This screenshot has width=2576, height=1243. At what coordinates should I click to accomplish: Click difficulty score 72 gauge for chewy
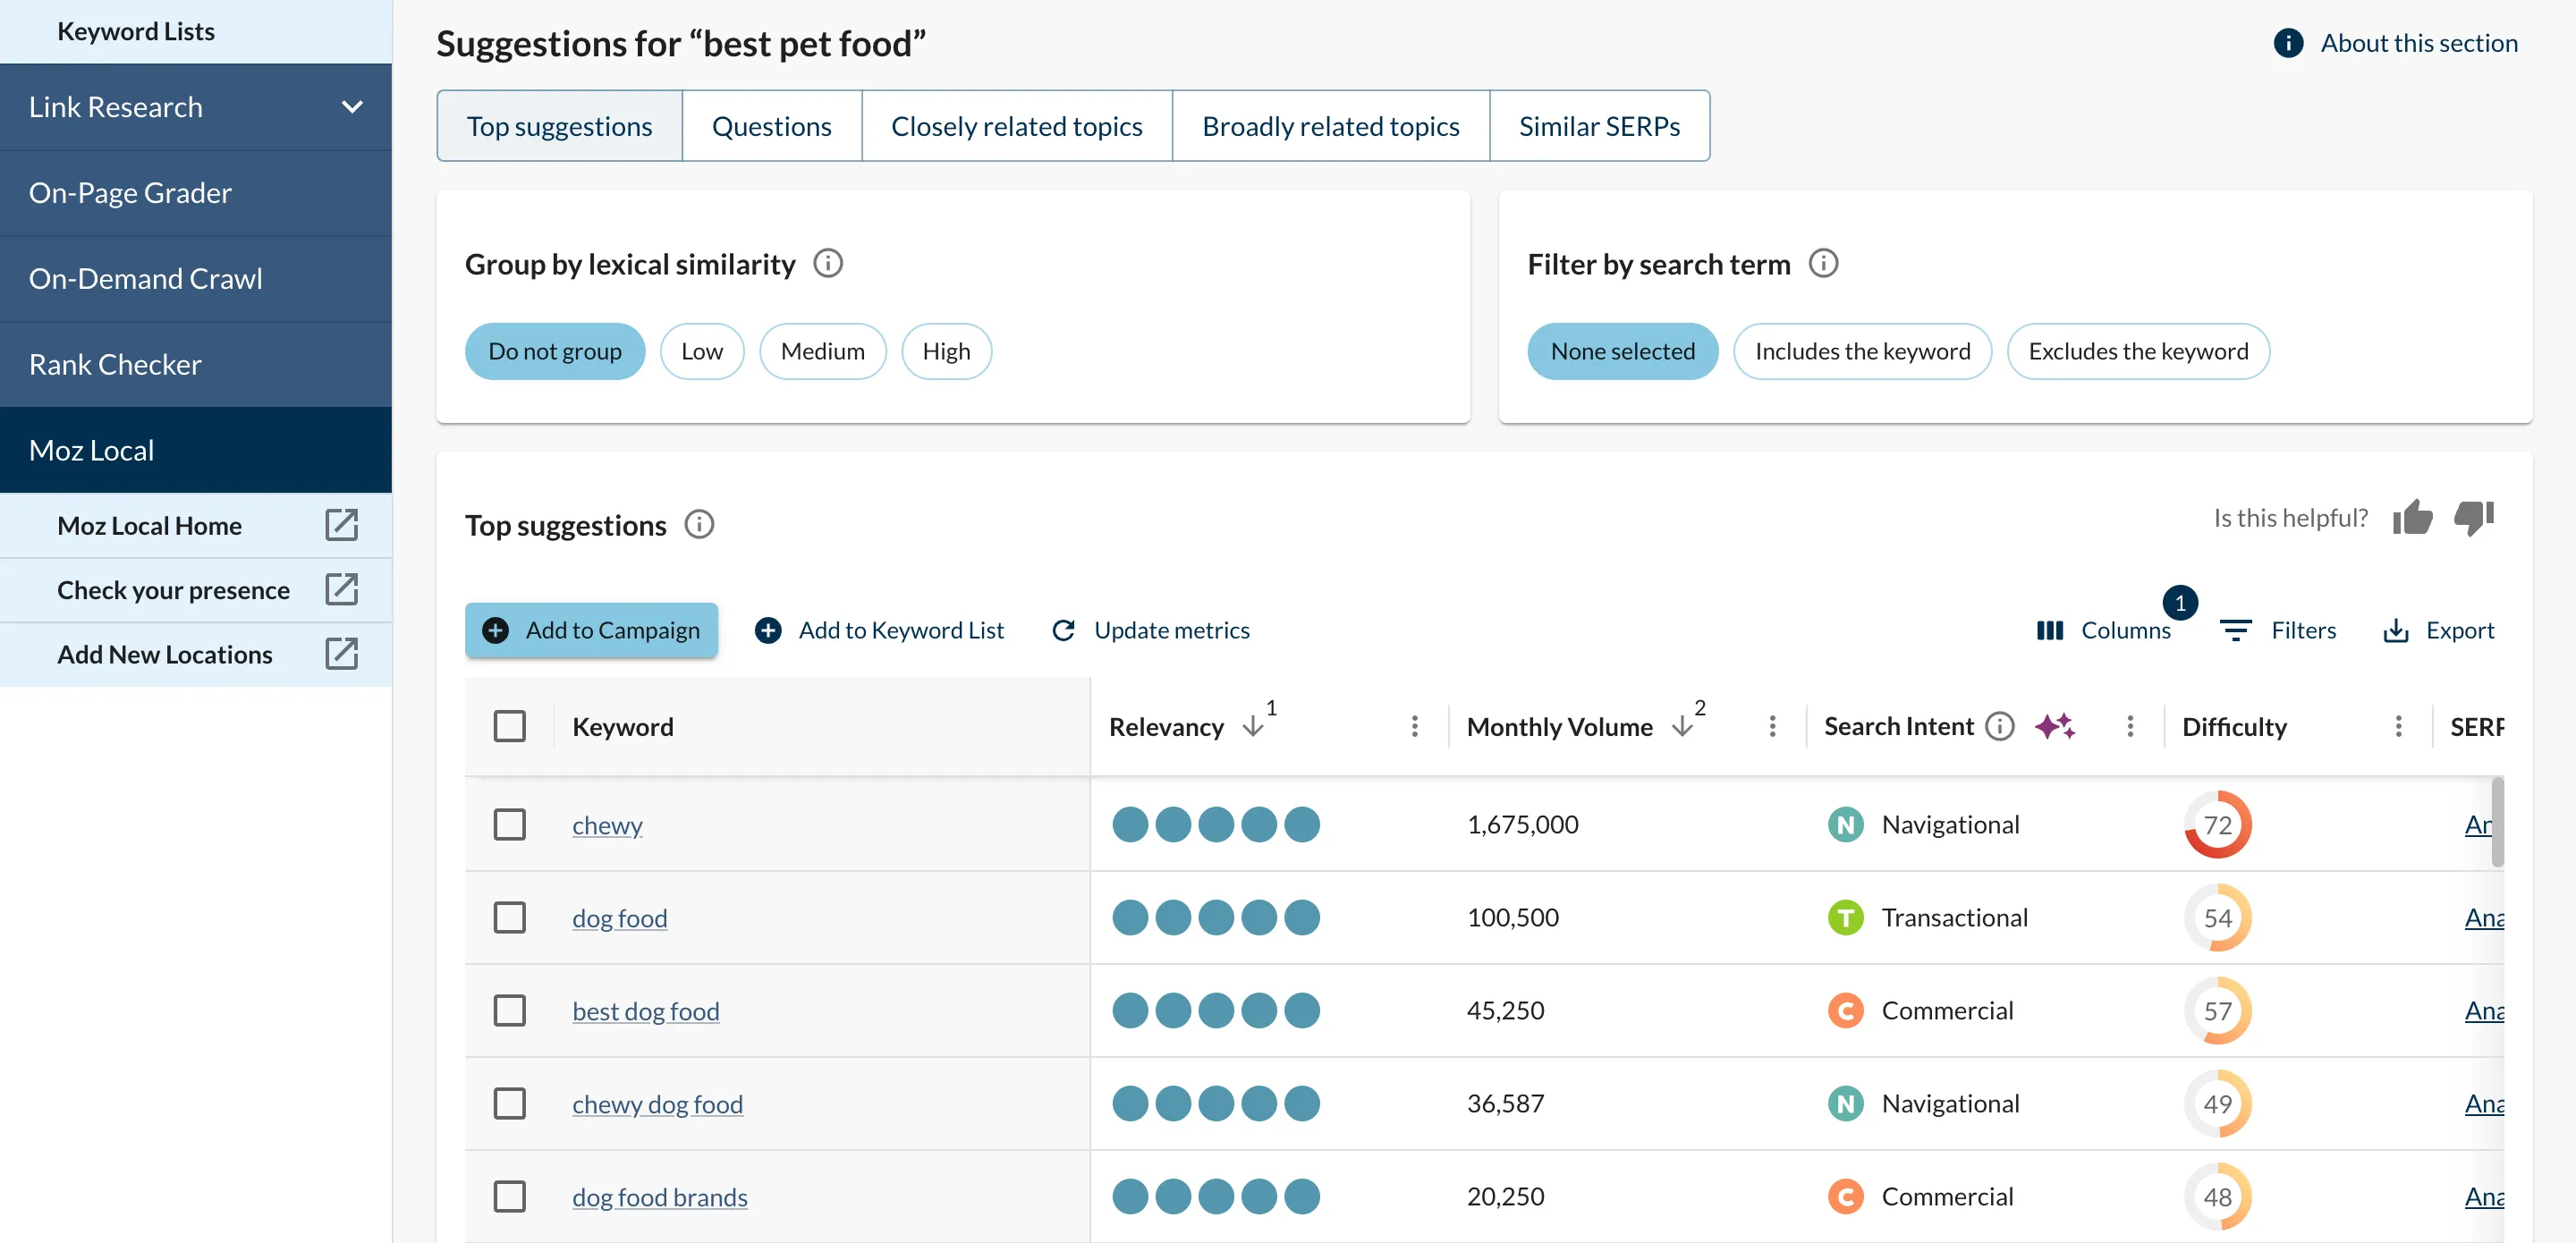coord(2217,824)
